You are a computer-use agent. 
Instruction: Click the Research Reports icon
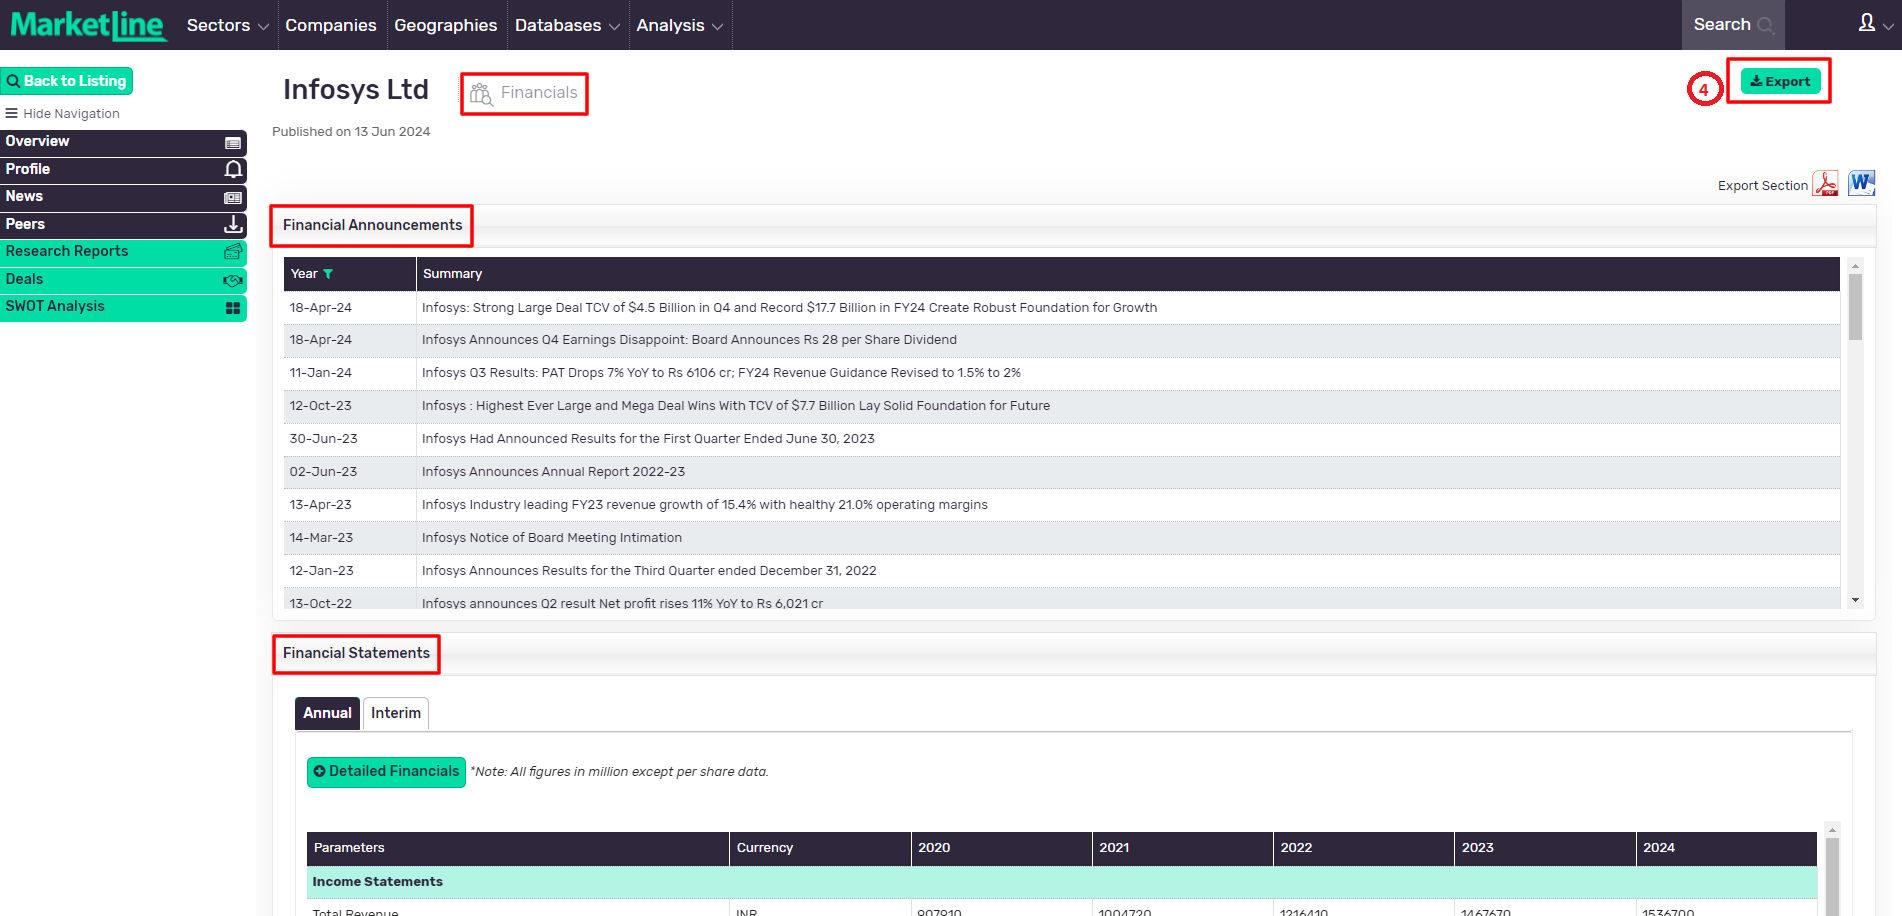[x=233, y=252]
